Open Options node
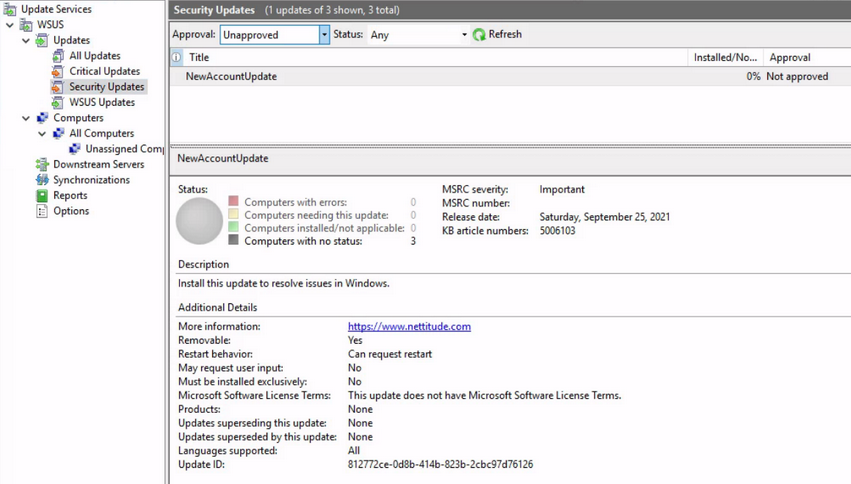The width and height of the screenshot is (851, 484). pos(71,211)
